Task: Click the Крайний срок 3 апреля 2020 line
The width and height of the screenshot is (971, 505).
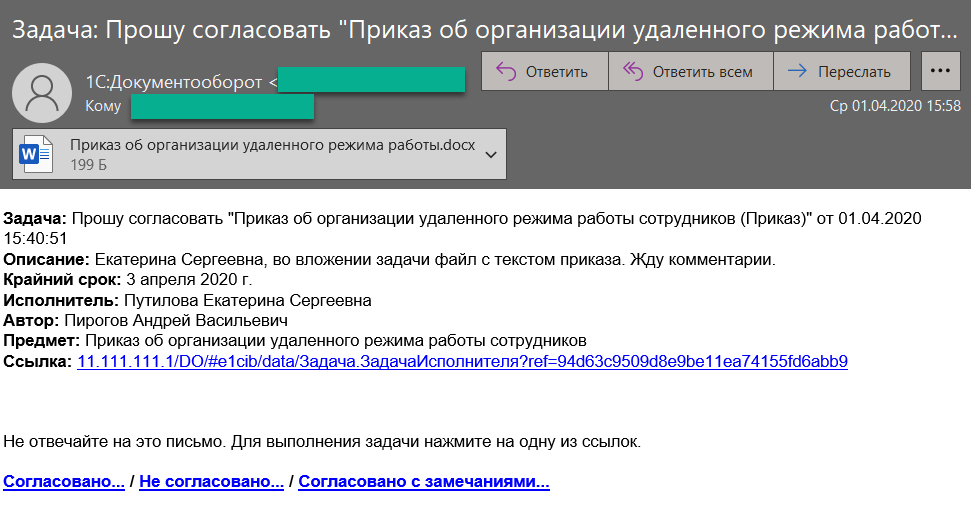Action: point(128,279)
